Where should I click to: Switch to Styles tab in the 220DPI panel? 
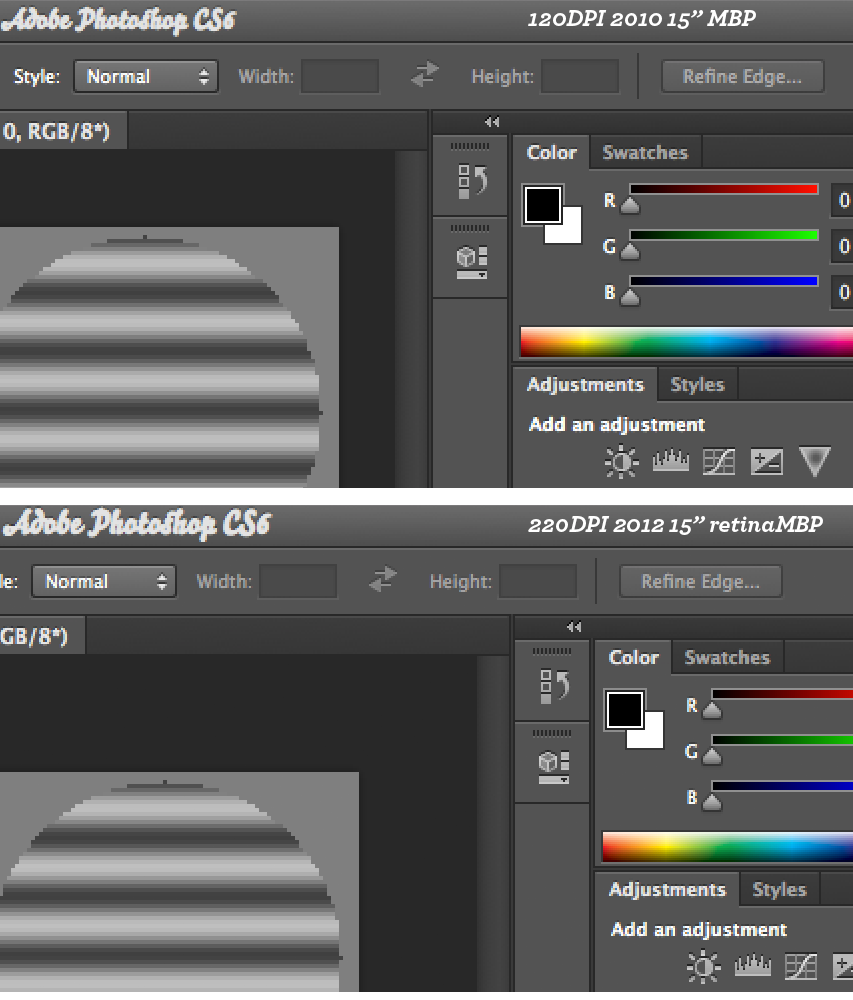coord(779,890)
